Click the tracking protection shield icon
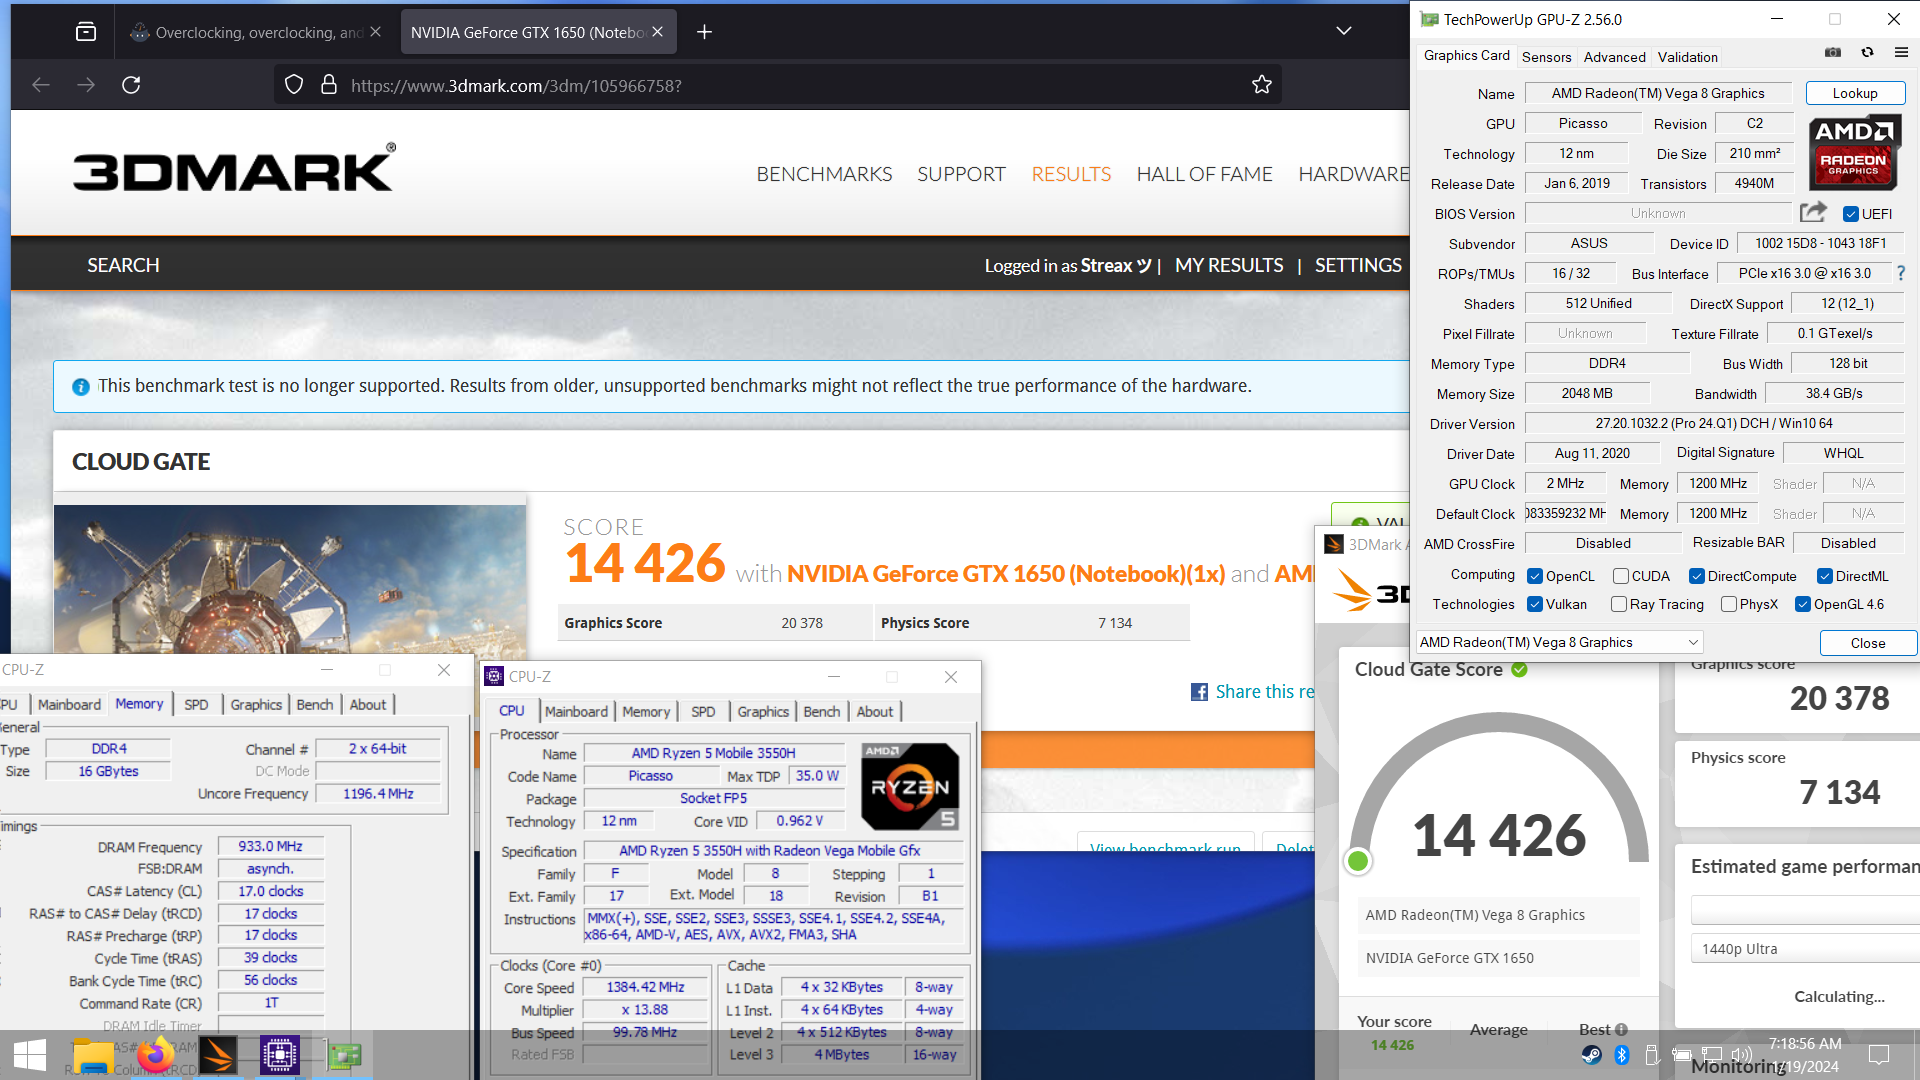 click(x=294, y=85)
